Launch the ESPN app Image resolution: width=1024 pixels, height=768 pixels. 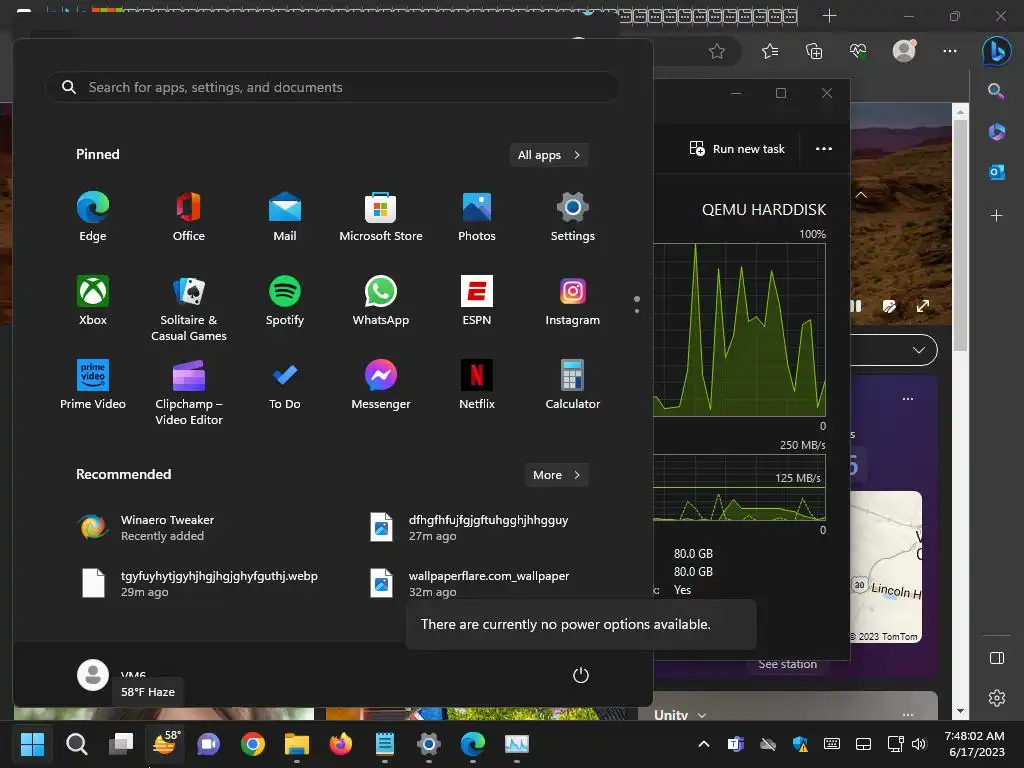point(477,300)
